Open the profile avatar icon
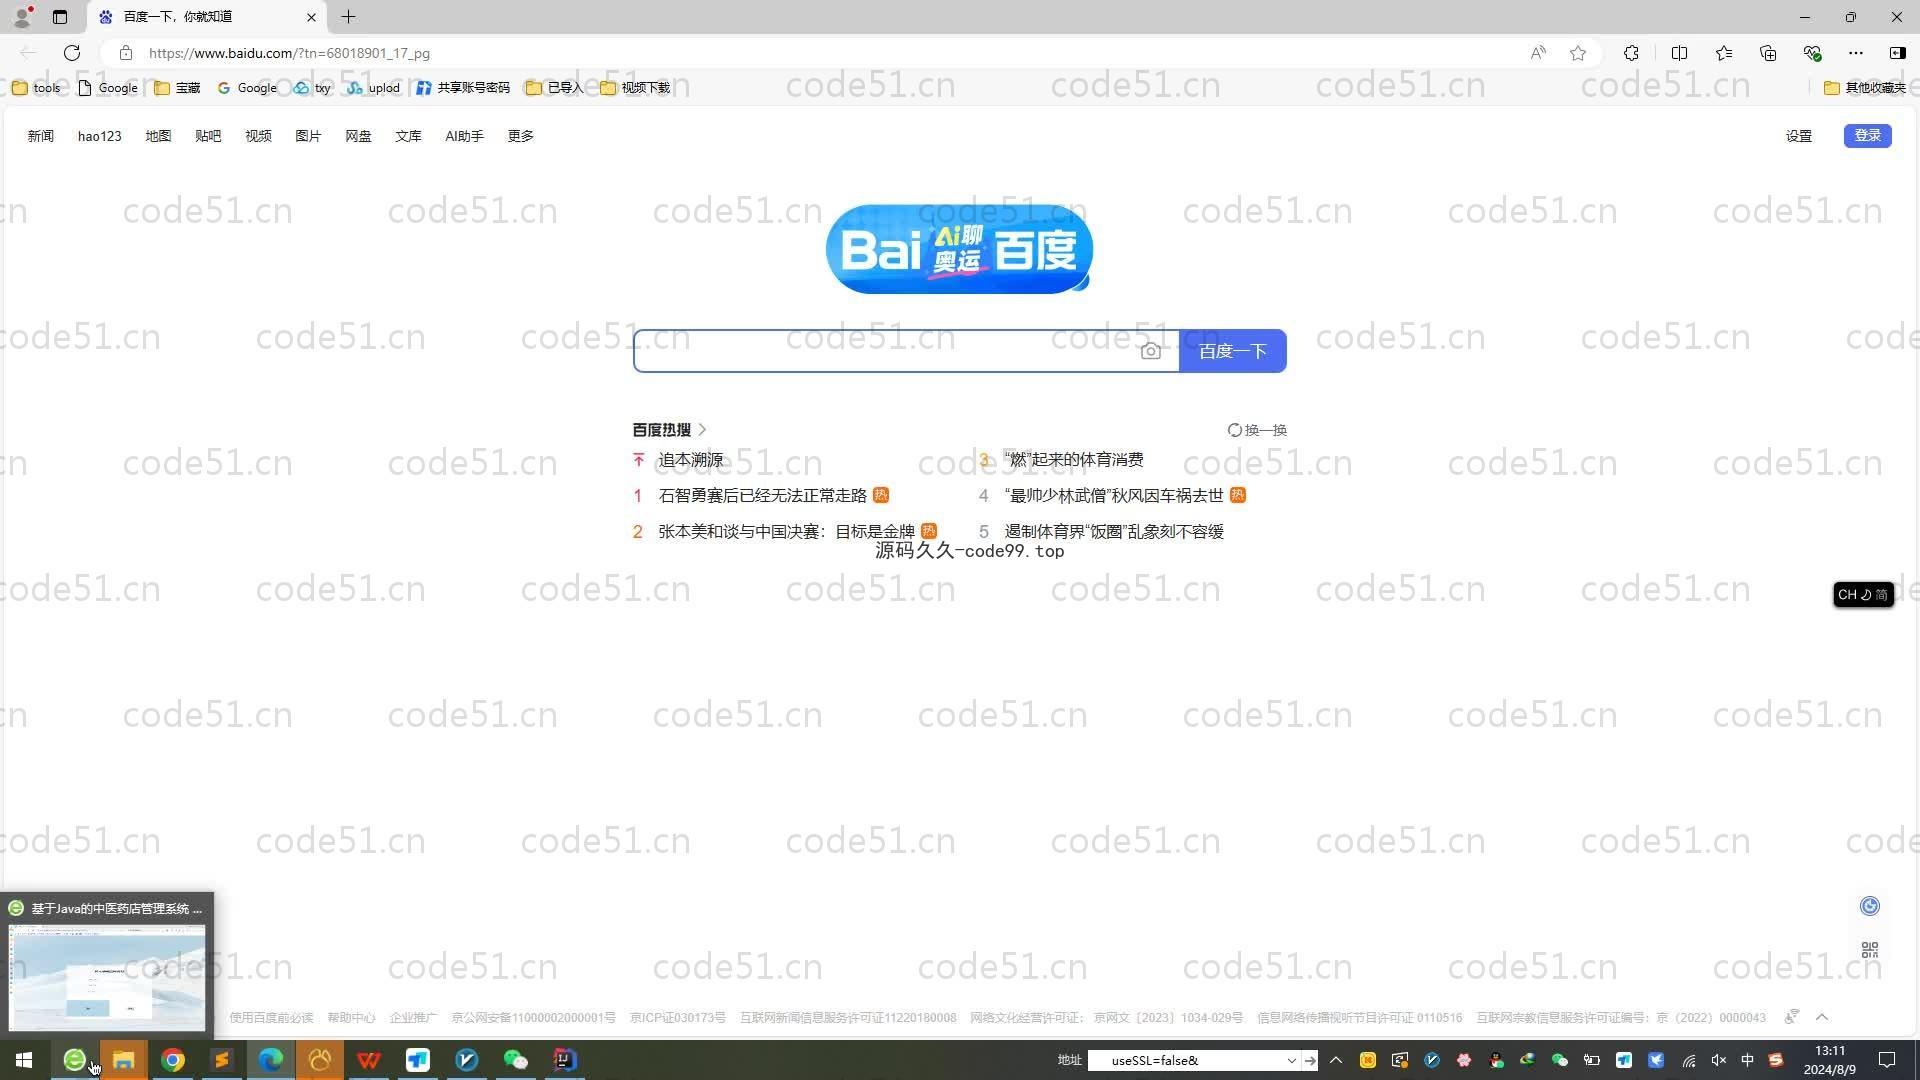The width and height of the screenshot is (1920, 1080). click(22, 16)
